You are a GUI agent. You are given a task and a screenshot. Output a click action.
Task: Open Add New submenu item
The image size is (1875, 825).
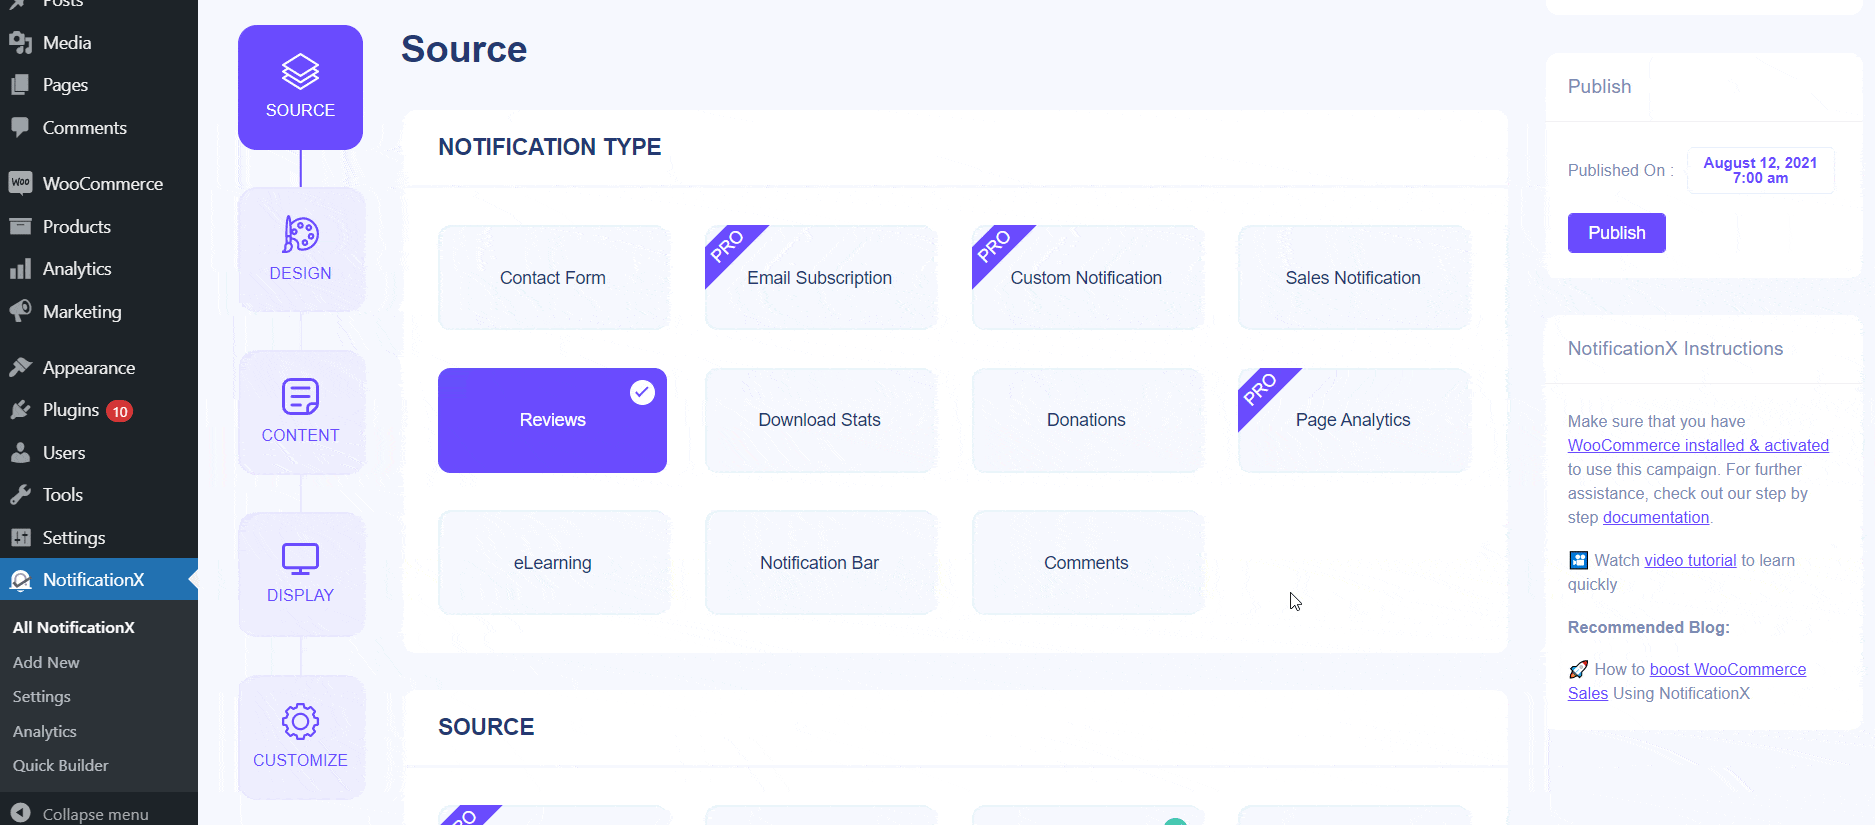point(46,662)
